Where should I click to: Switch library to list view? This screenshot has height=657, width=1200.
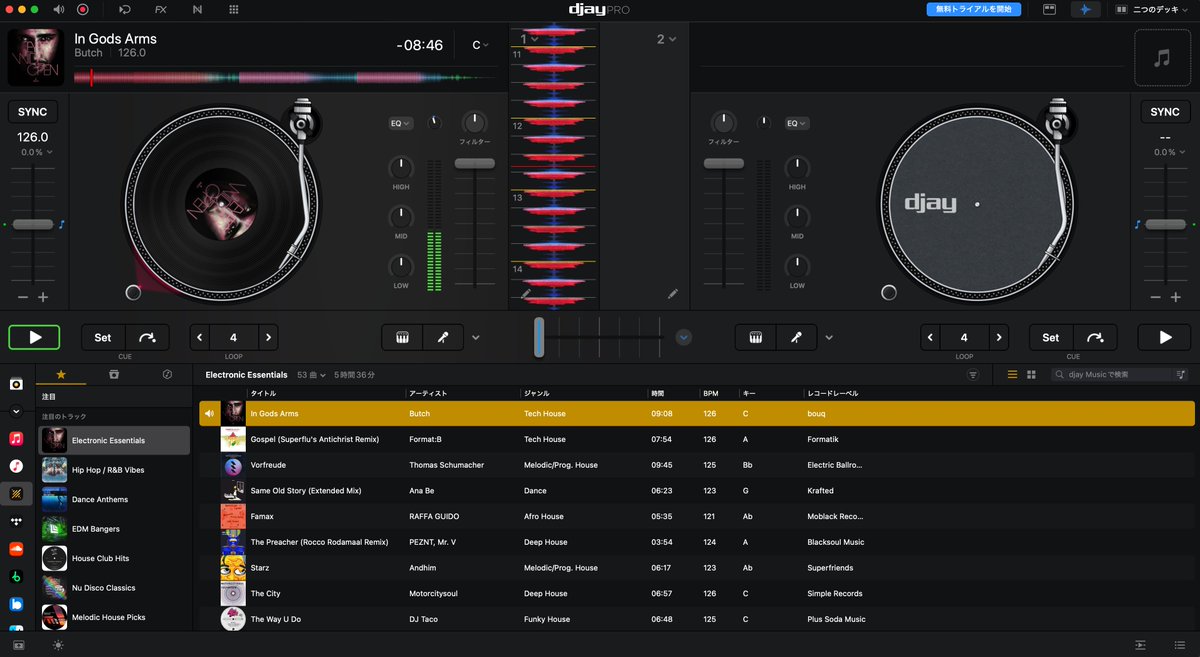tap(1012, 374)
